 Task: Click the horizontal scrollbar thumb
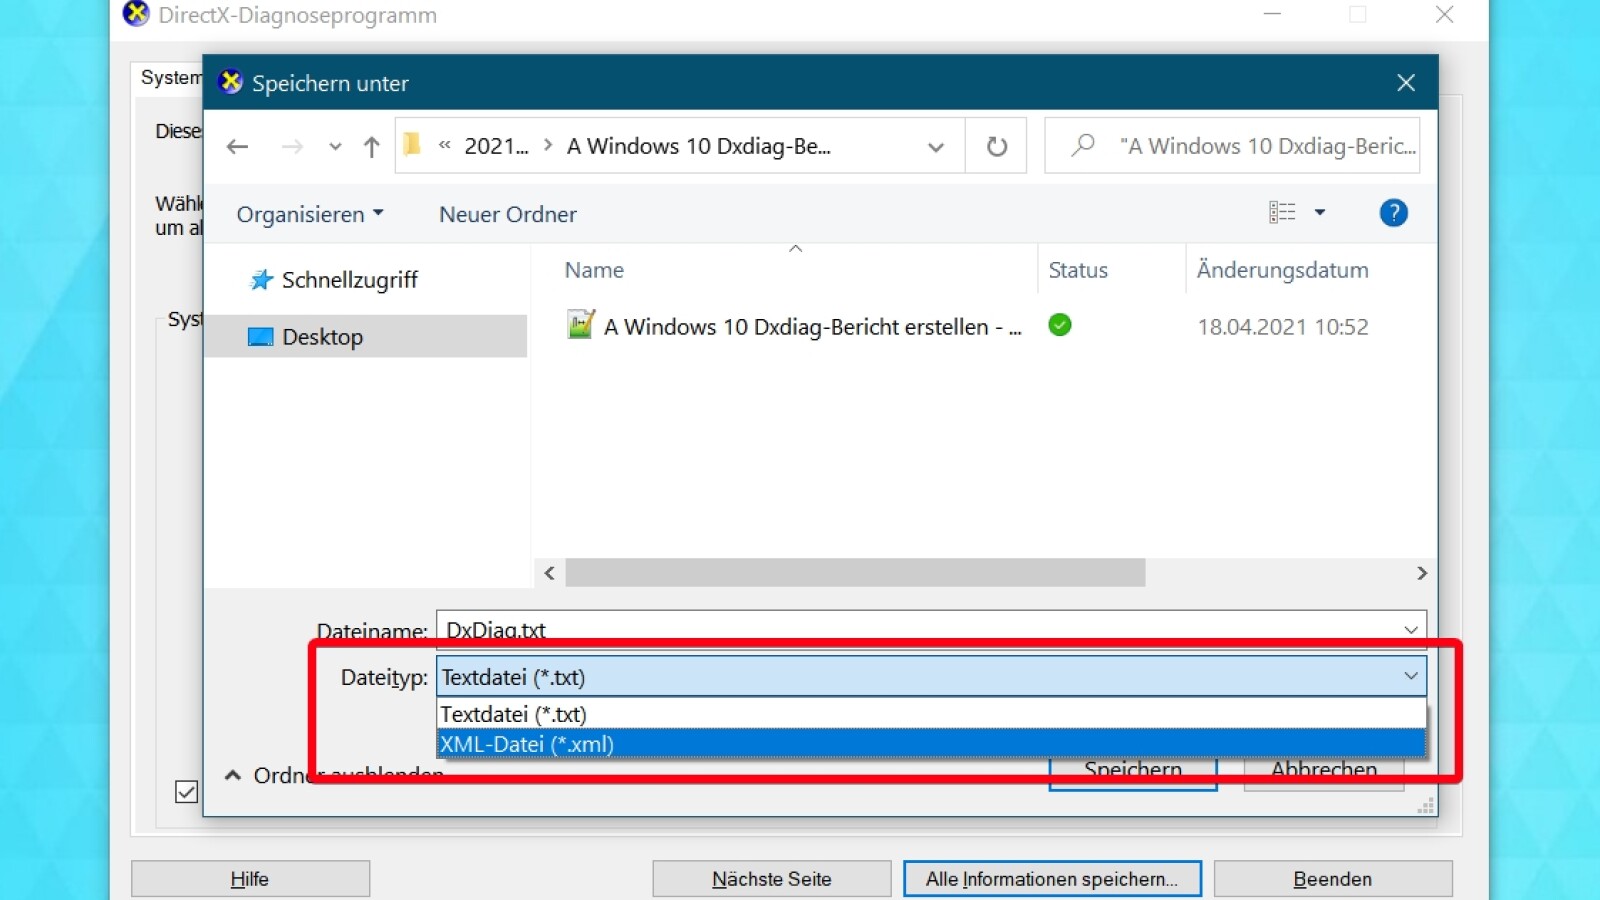(855, 573)
